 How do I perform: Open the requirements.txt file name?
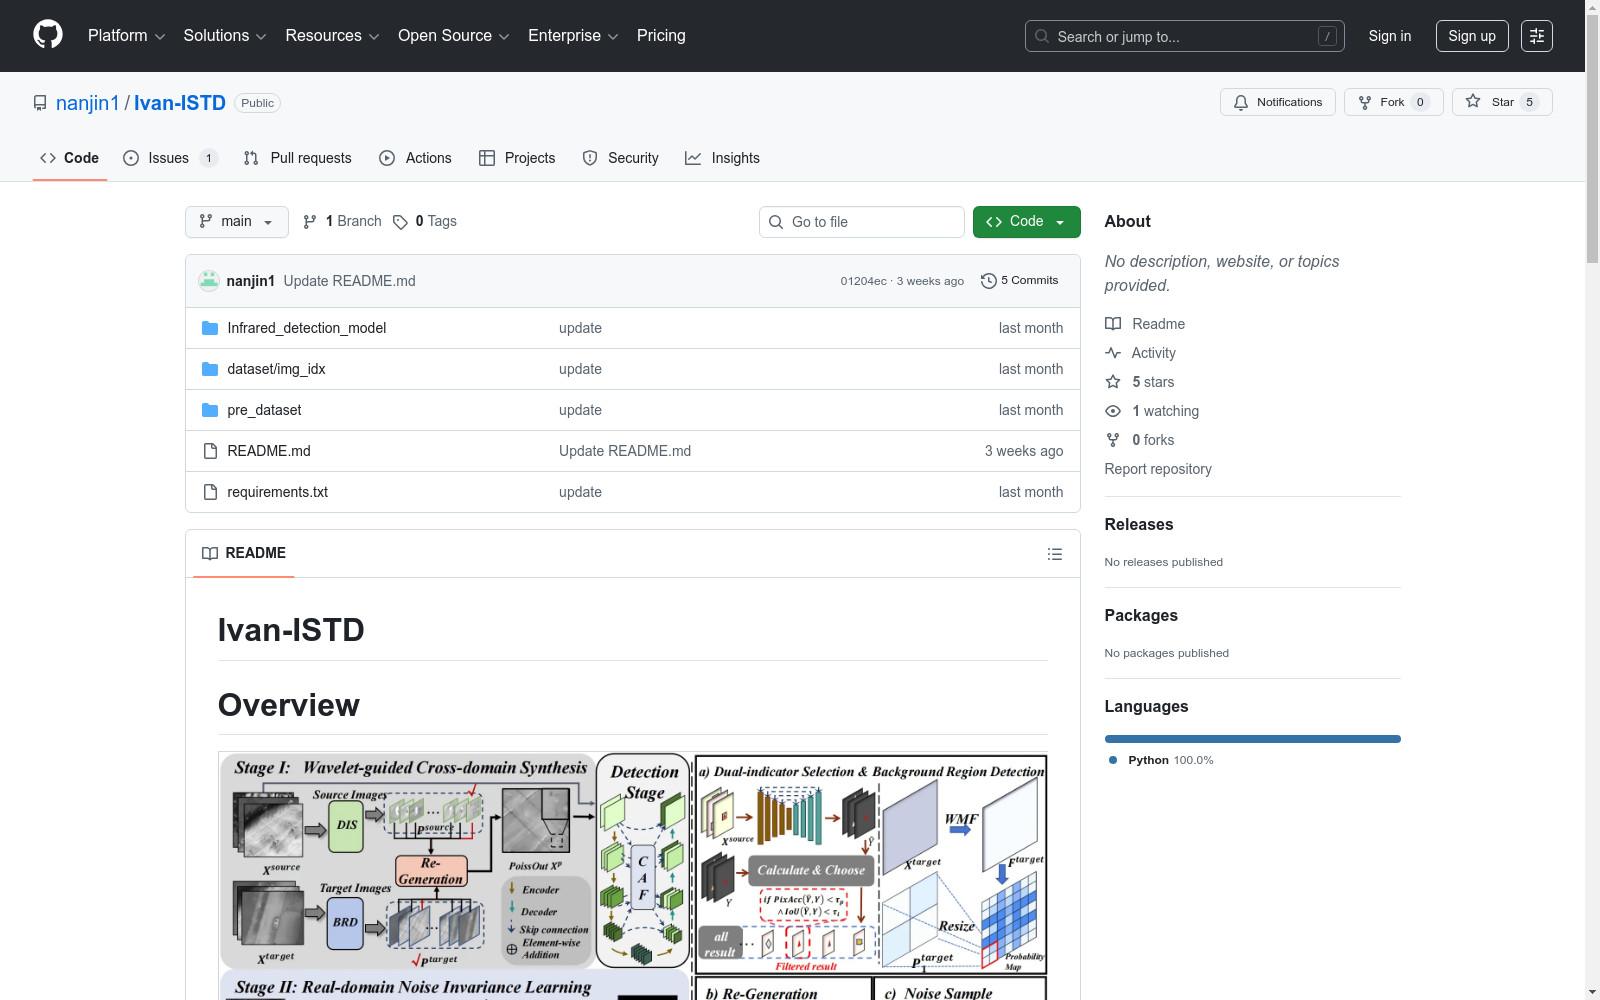coord(278,492)
